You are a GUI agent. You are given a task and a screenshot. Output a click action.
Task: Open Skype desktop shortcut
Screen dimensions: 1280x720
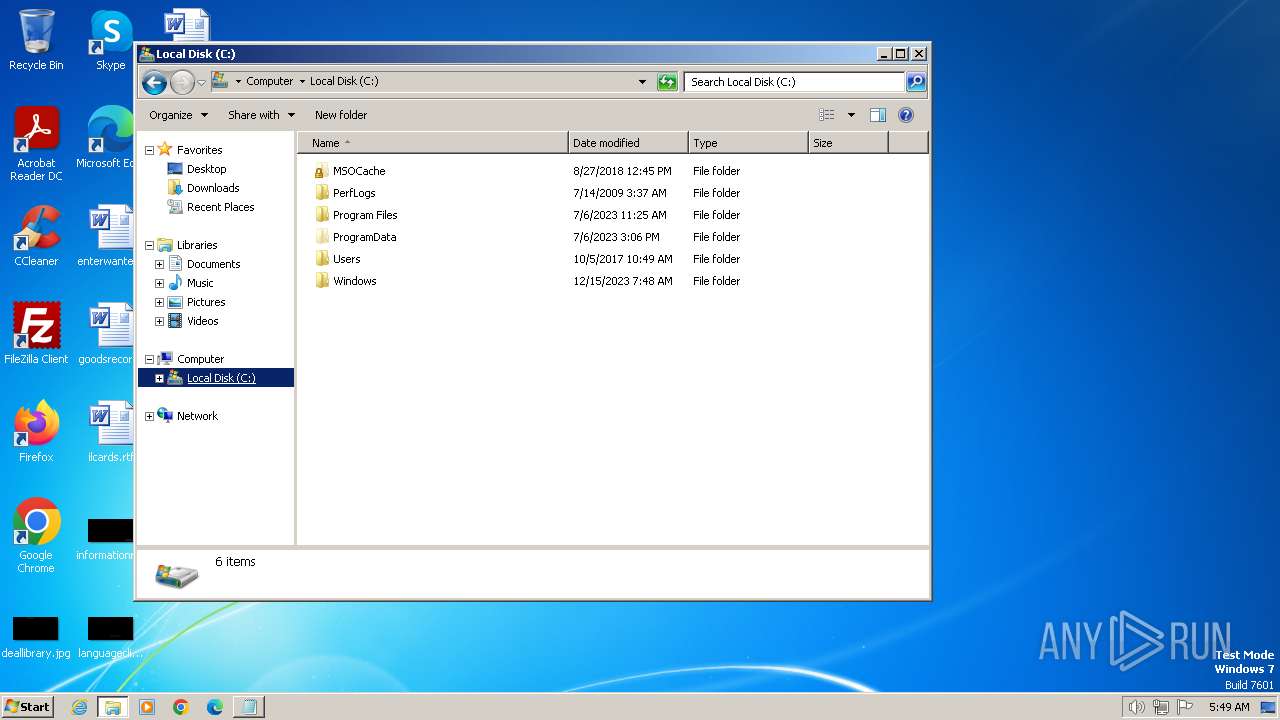tap(110, 40)
